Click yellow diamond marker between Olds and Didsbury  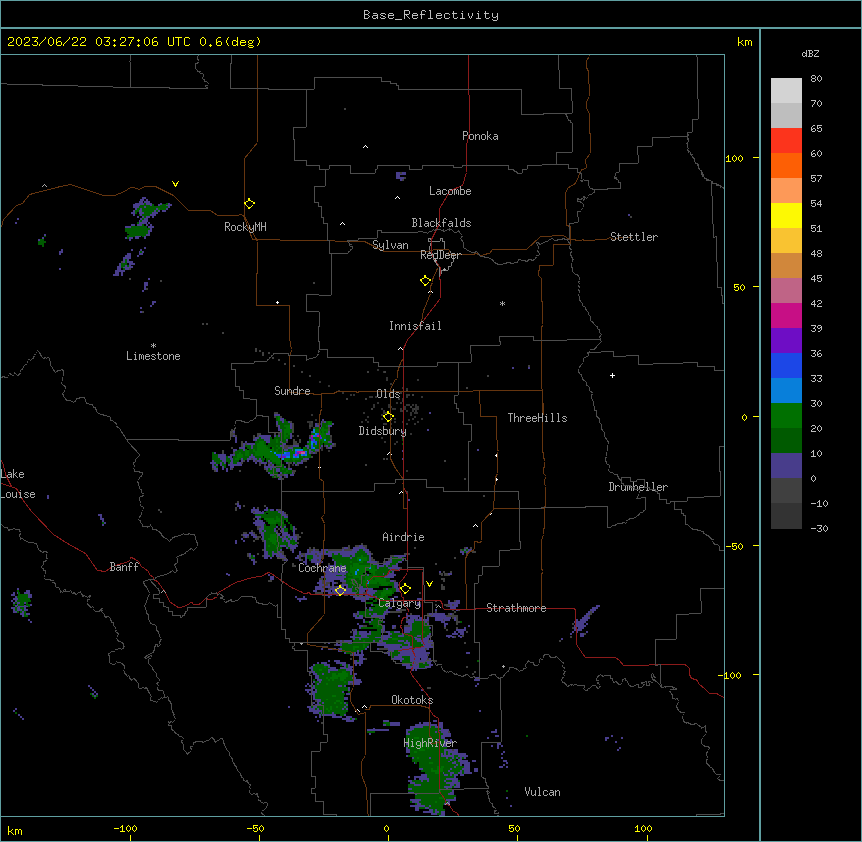(x=388, y=417)
